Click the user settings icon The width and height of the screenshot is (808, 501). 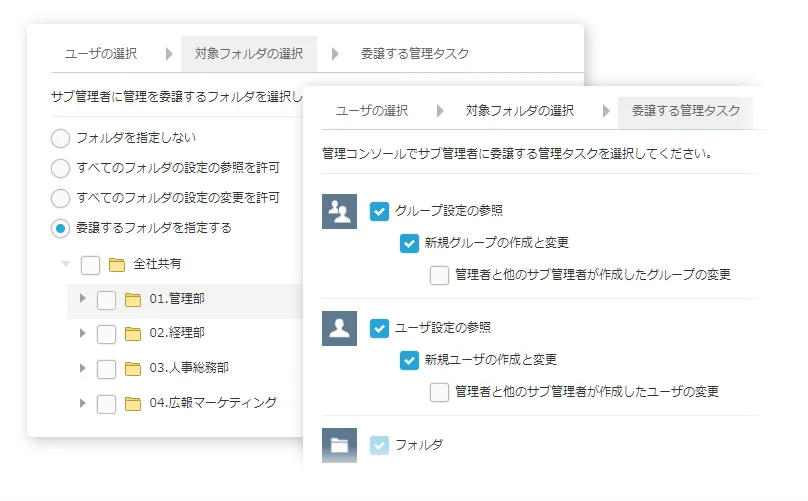[339, 328]
